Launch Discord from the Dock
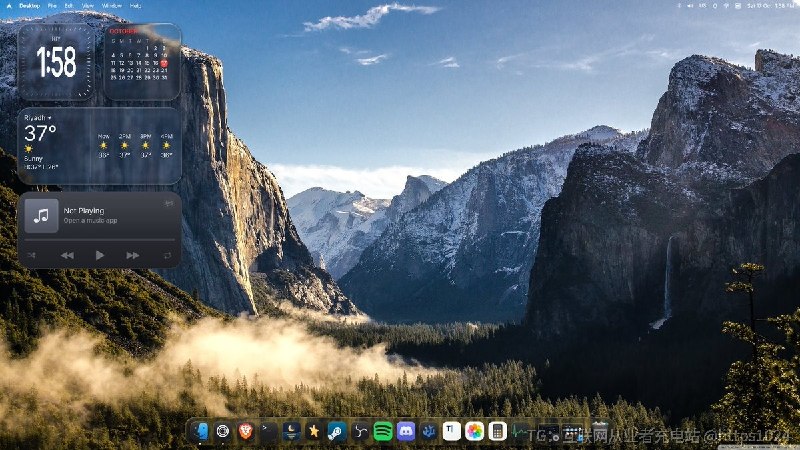Viewport: 800px width, 450px height. pos(406,432)
